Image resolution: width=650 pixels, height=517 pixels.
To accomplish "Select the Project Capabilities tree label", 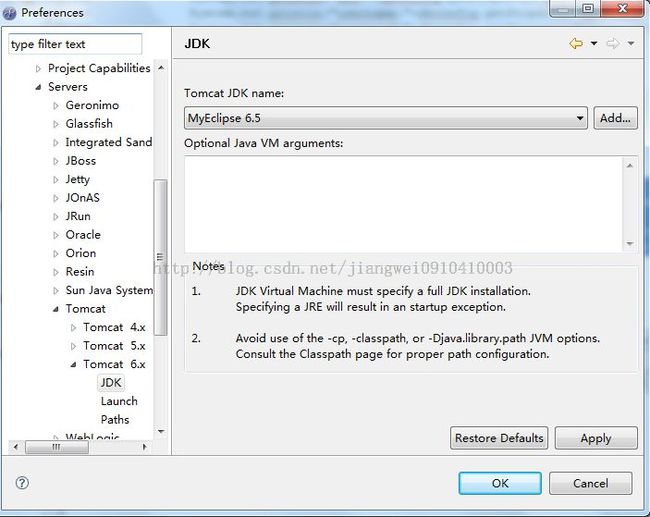I will pos(99,68).
